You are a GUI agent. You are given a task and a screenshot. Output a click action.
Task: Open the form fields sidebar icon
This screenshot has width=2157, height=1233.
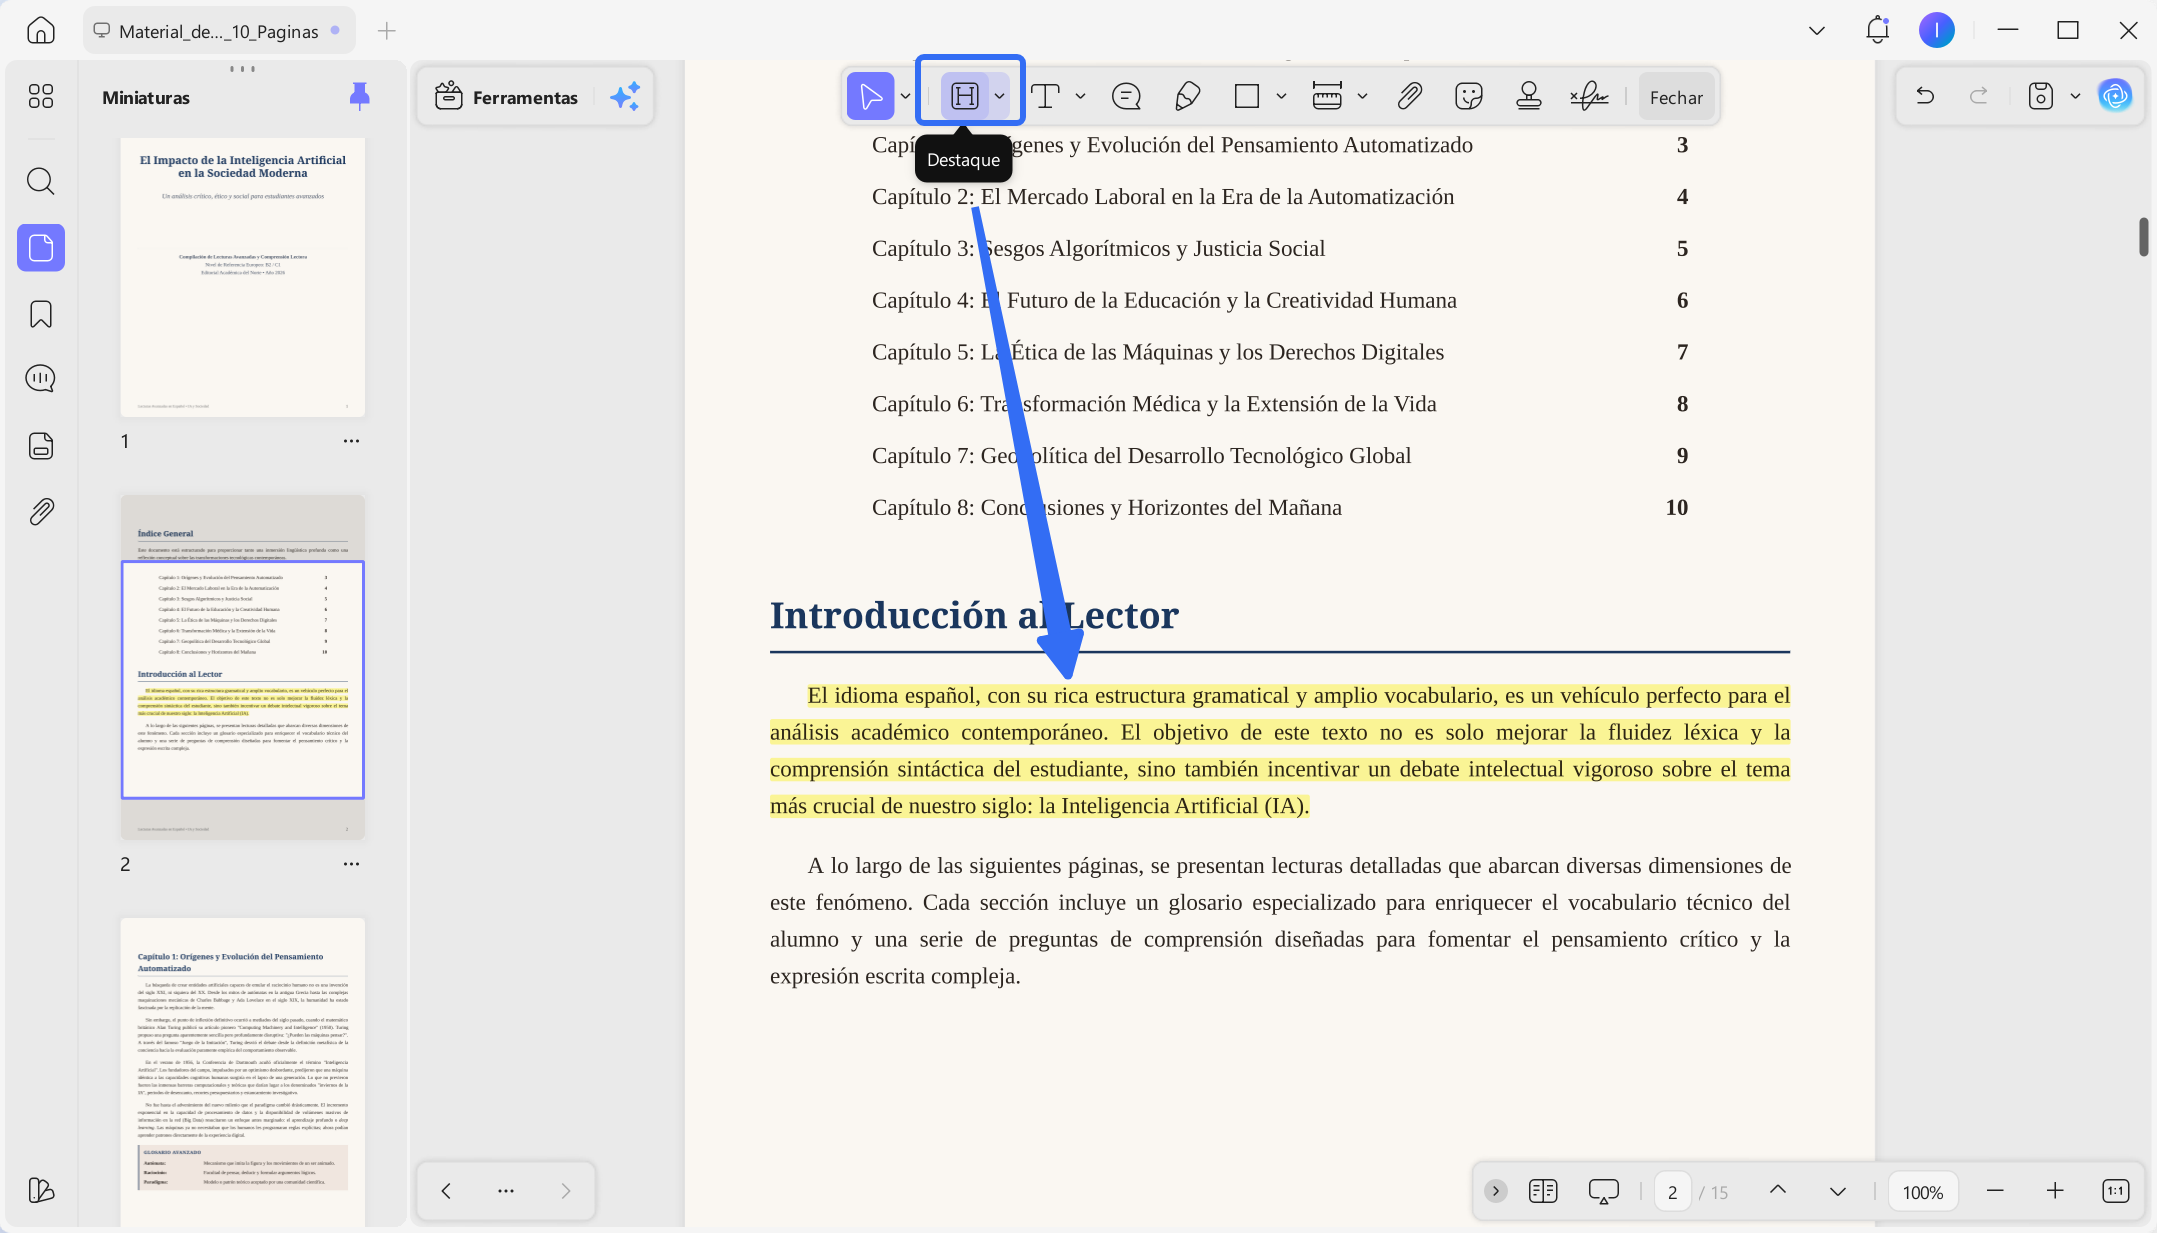tap(41, 446)
